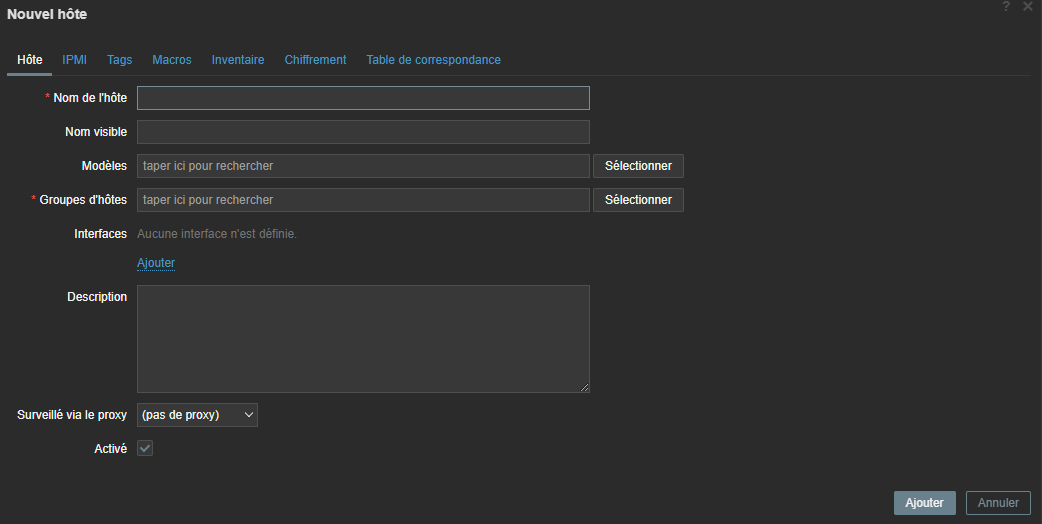1042x524 pixels.
Task: Click the Groupes d'hôtes search field
Action: 363,200
